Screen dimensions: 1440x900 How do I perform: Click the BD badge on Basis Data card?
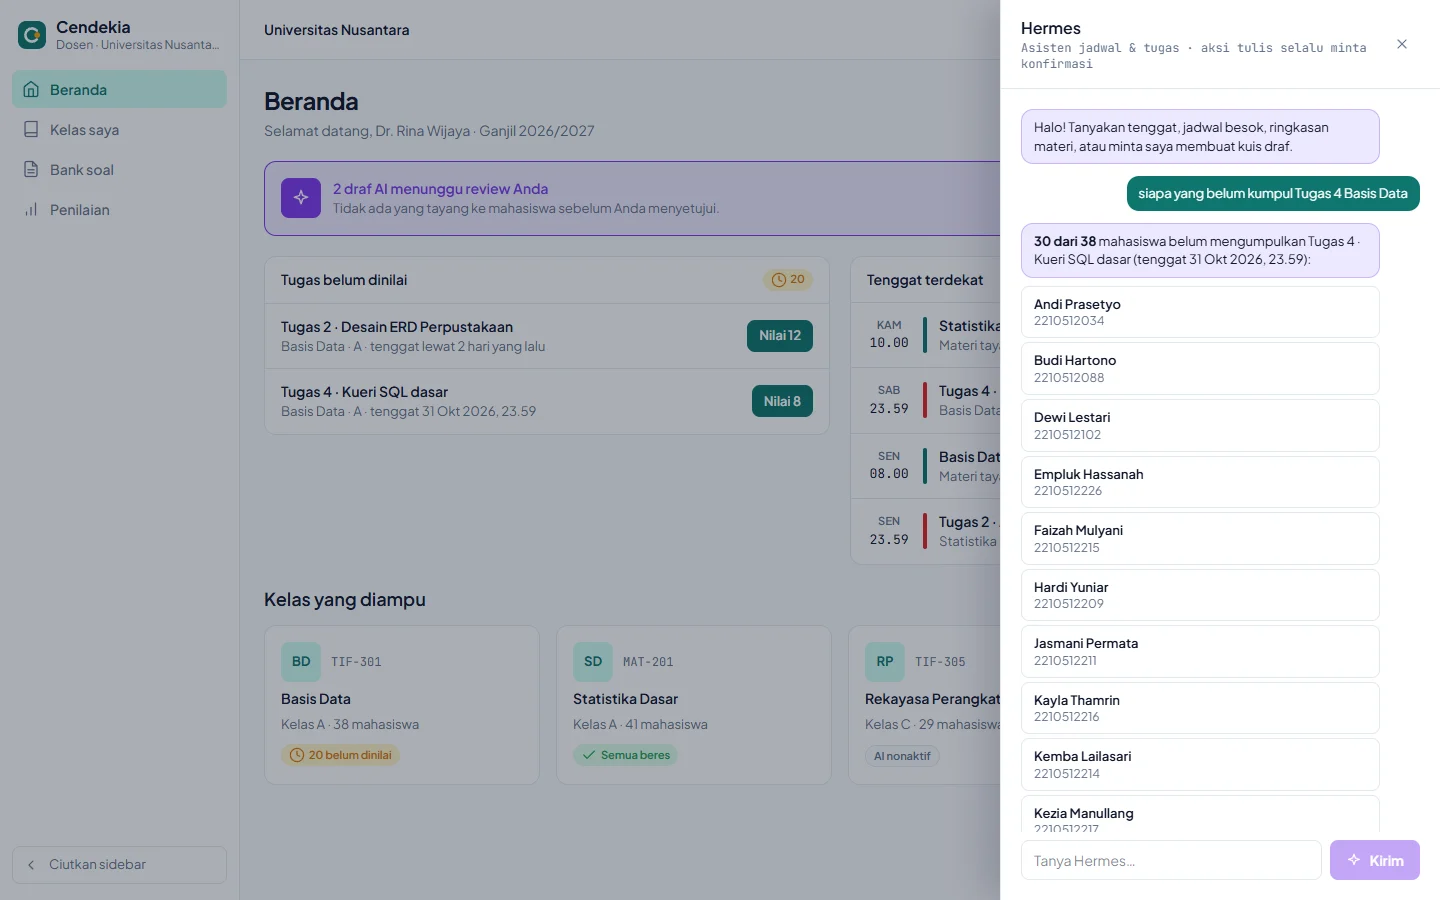tap(301, 661)
